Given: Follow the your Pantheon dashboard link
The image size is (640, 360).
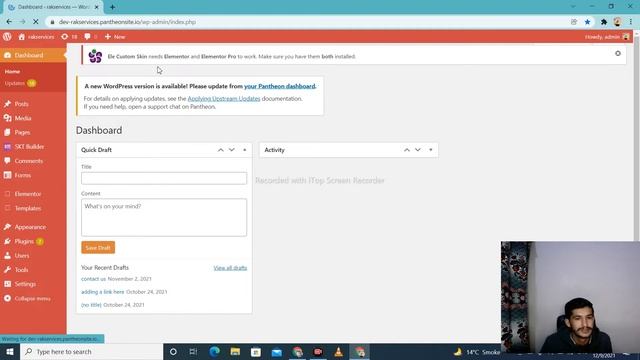Looking at the screenshot, I should coord(280,87).
